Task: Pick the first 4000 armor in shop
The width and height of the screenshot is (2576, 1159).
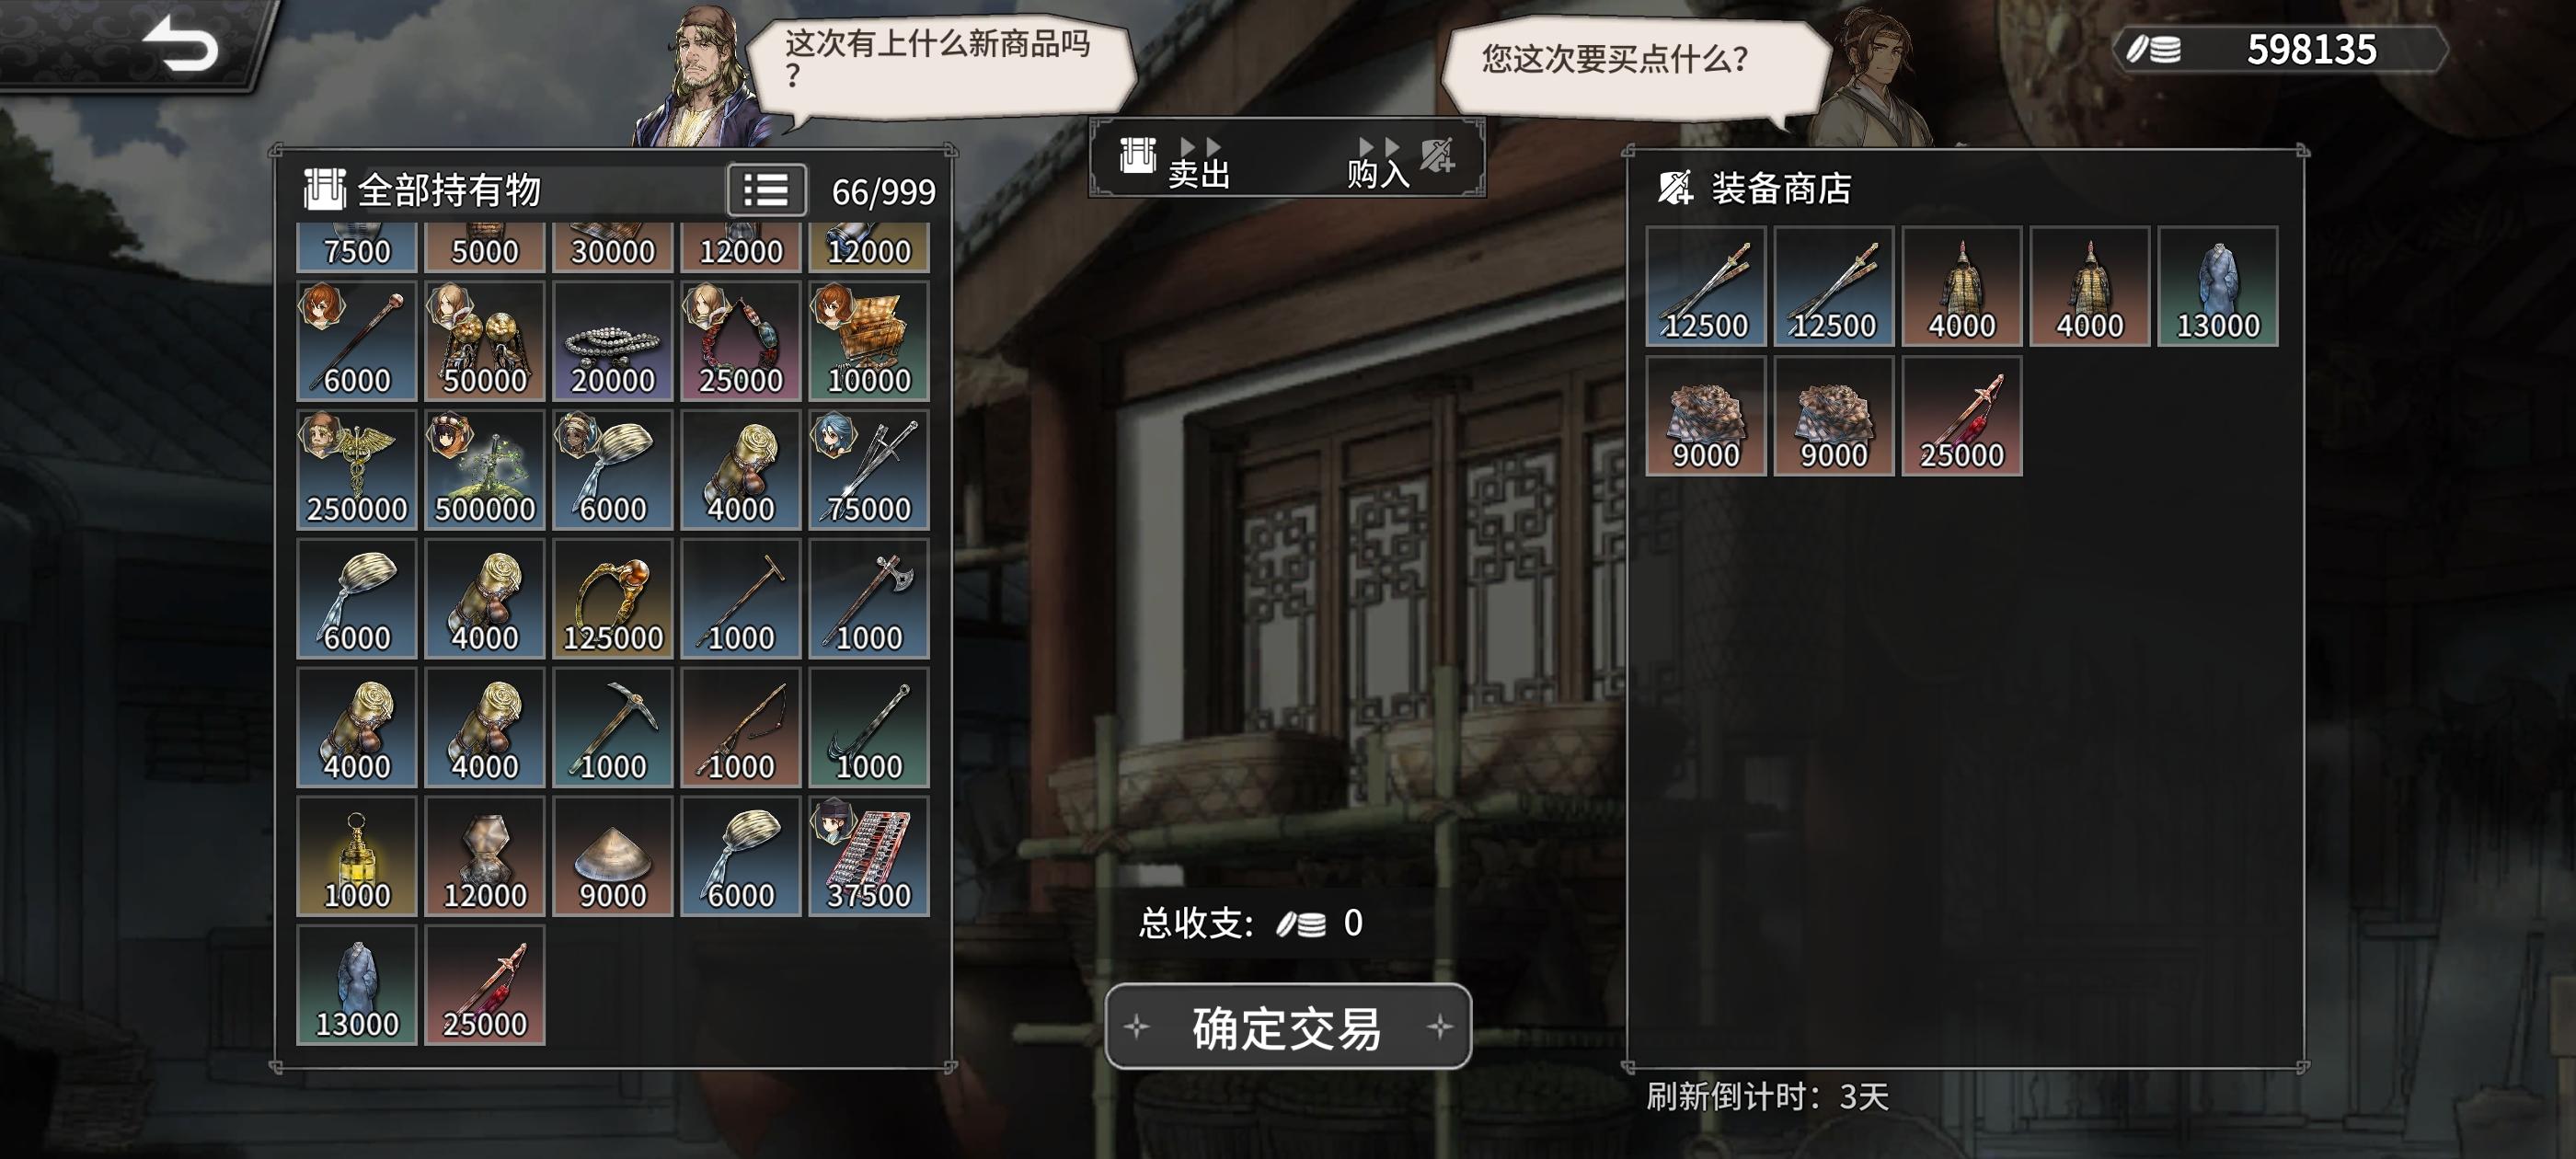Action: 1962,286
